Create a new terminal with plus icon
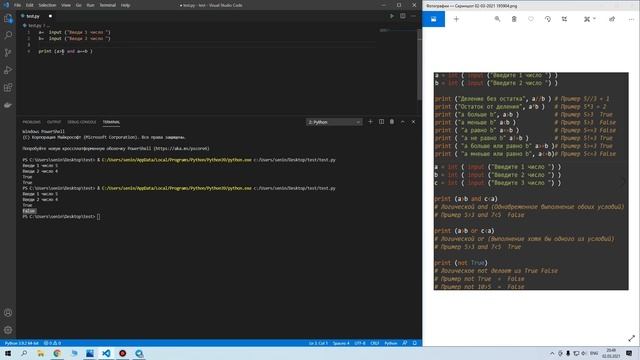Viewport: 640px width, 360px height. point(370,122)
